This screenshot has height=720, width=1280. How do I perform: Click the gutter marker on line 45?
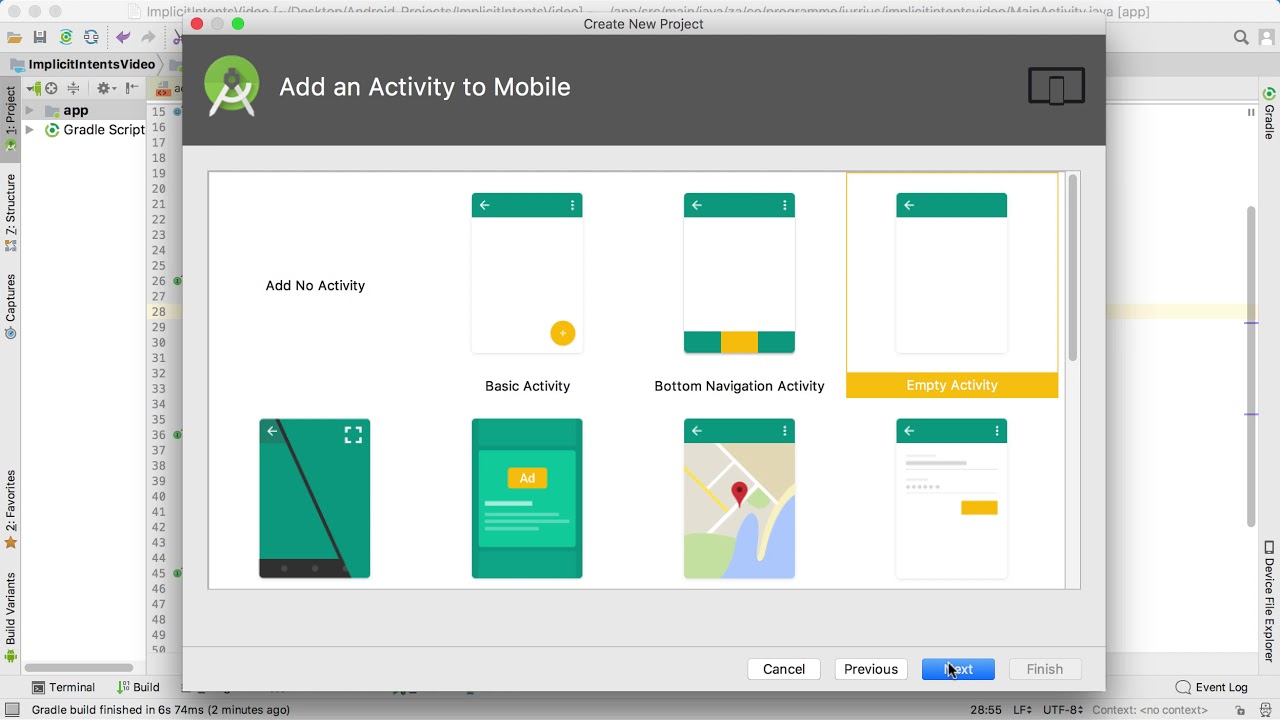coord(177,573)
